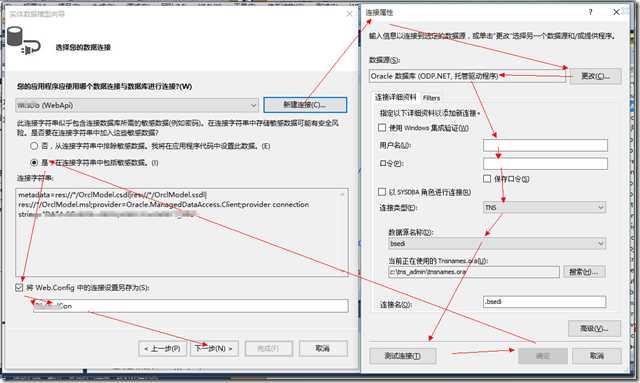Select the 否 exclude sensitive data radio button

coord(34,146)
